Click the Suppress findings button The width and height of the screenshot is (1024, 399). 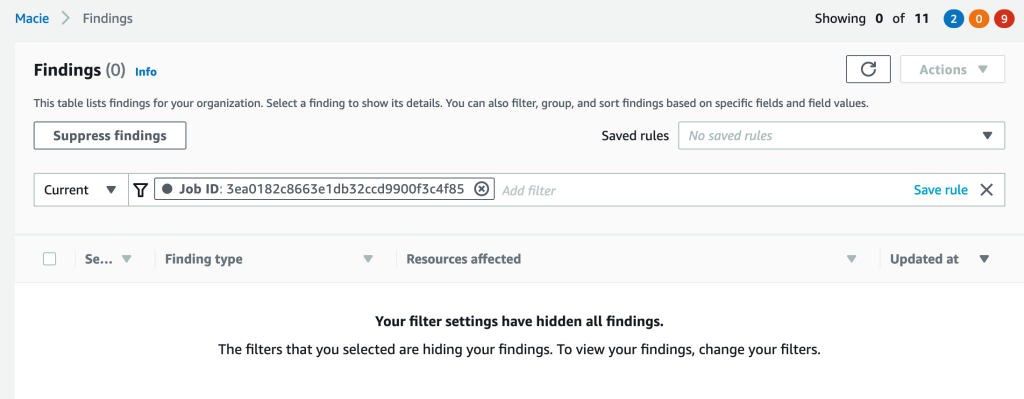[x=110, y=136]
